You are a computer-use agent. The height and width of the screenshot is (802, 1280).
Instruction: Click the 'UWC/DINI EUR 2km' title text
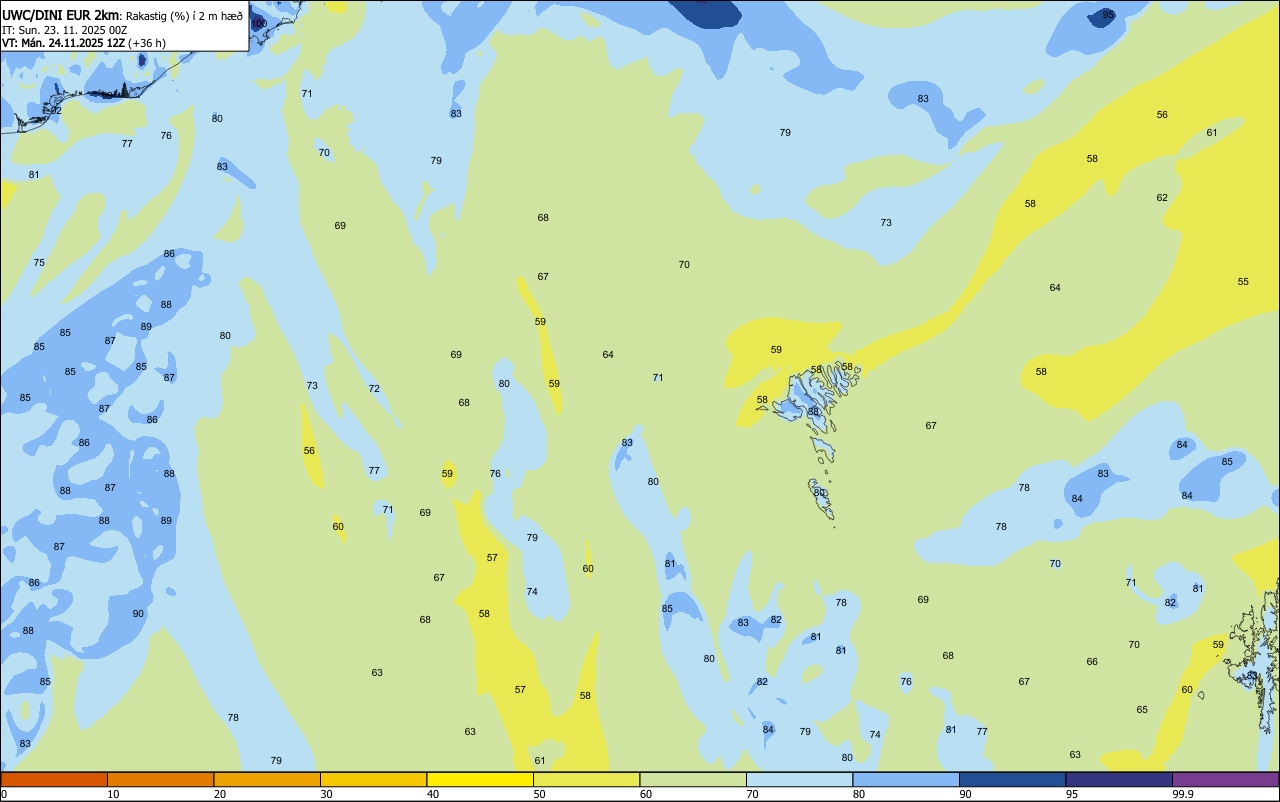[60, 14]
